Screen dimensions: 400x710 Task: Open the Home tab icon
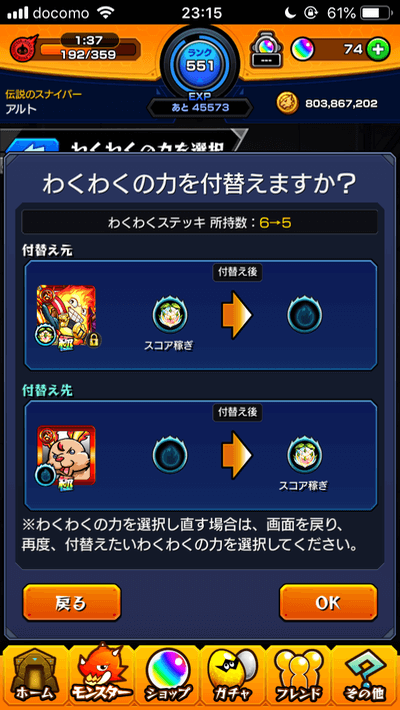pyautogui.click(x=34, y=677)
